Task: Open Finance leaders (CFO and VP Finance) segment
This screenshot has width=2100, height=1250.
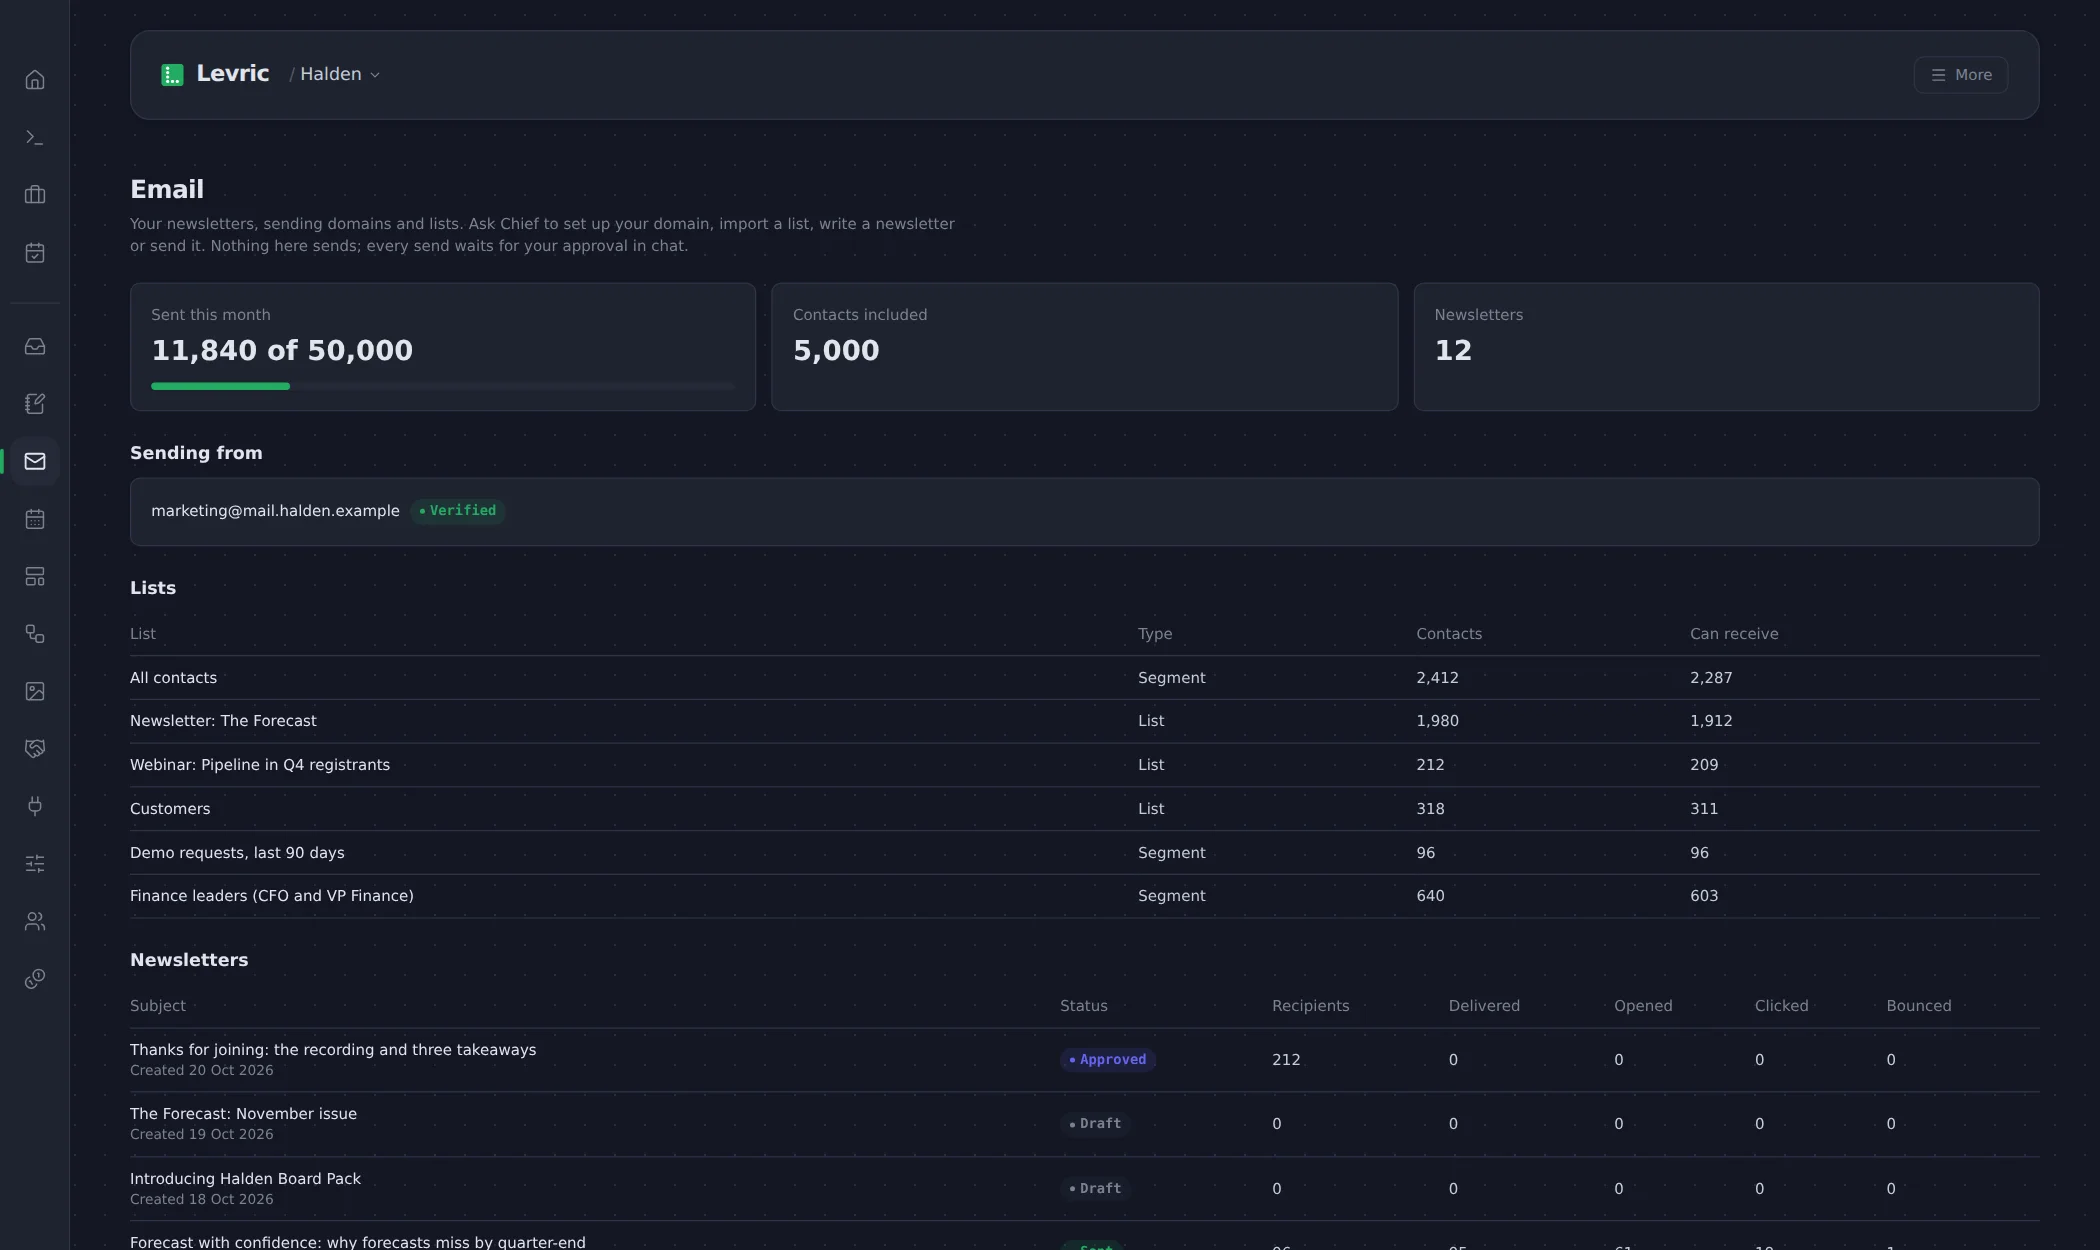Action: point(1084,896)
